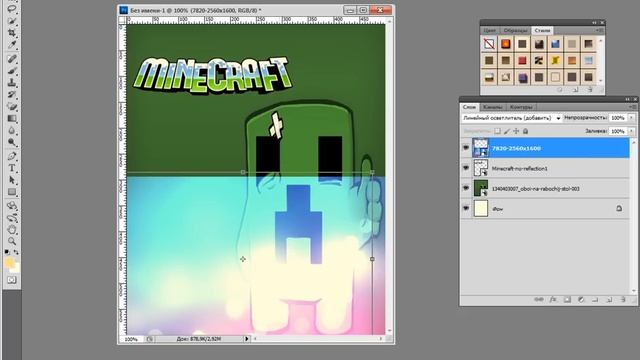
Task: Click the zoom percentage field in status bar
Action: (131, 339)
